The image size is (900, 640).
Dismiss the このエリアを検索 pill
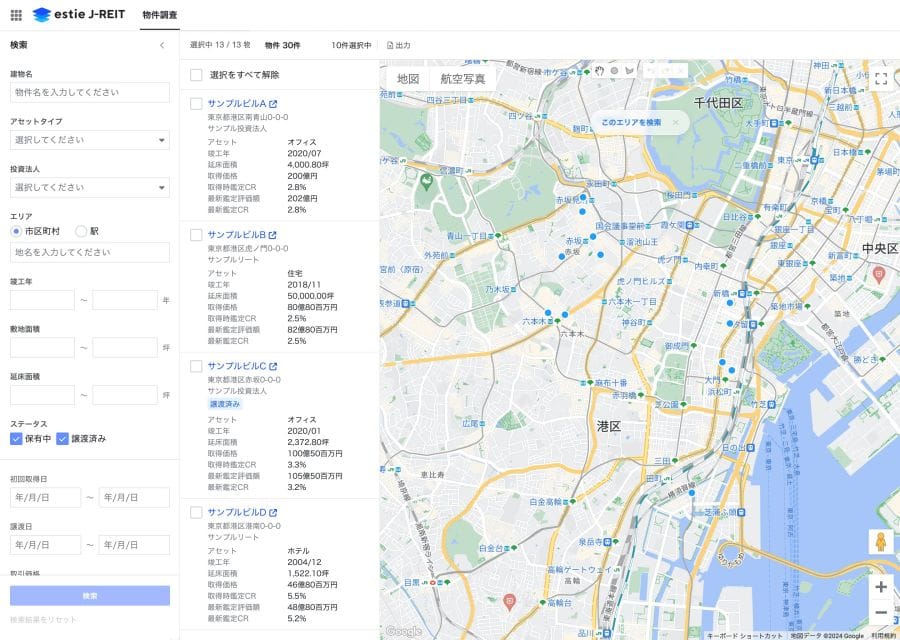tap(676, 122)
